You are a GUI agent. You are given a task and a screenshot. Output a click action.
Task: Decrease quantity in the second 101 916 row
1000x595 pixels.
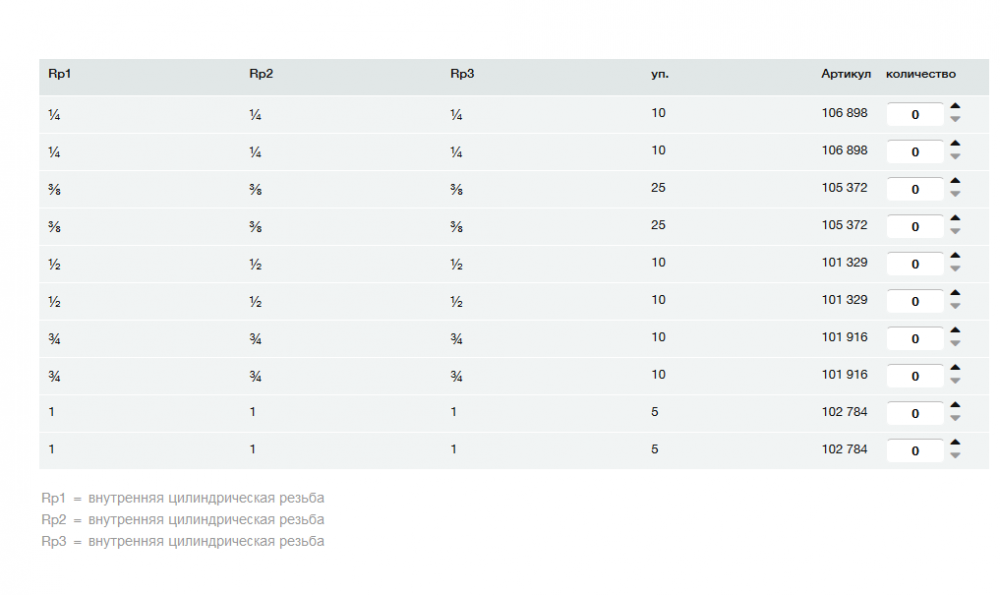point(955,382)
